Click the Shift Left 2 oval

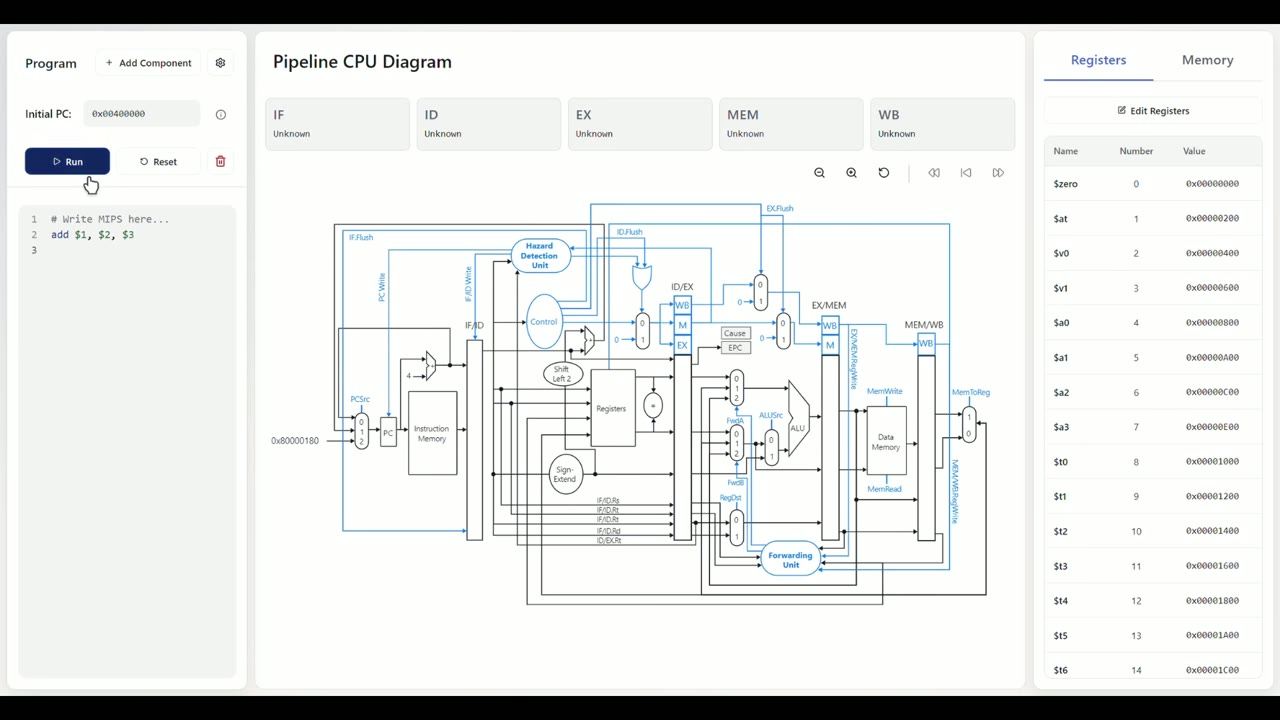tap(562, 374)
